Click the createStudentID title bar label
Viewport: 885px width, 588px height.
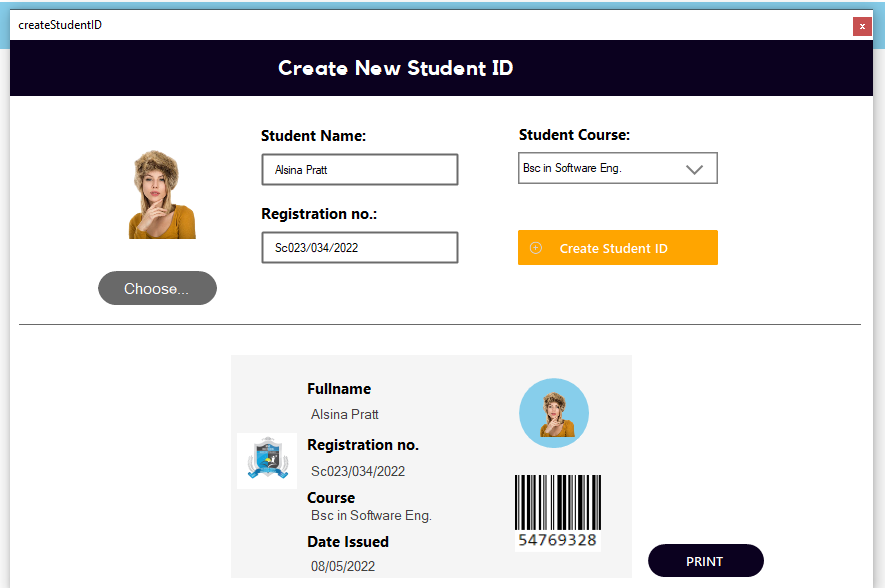[60, 25]
